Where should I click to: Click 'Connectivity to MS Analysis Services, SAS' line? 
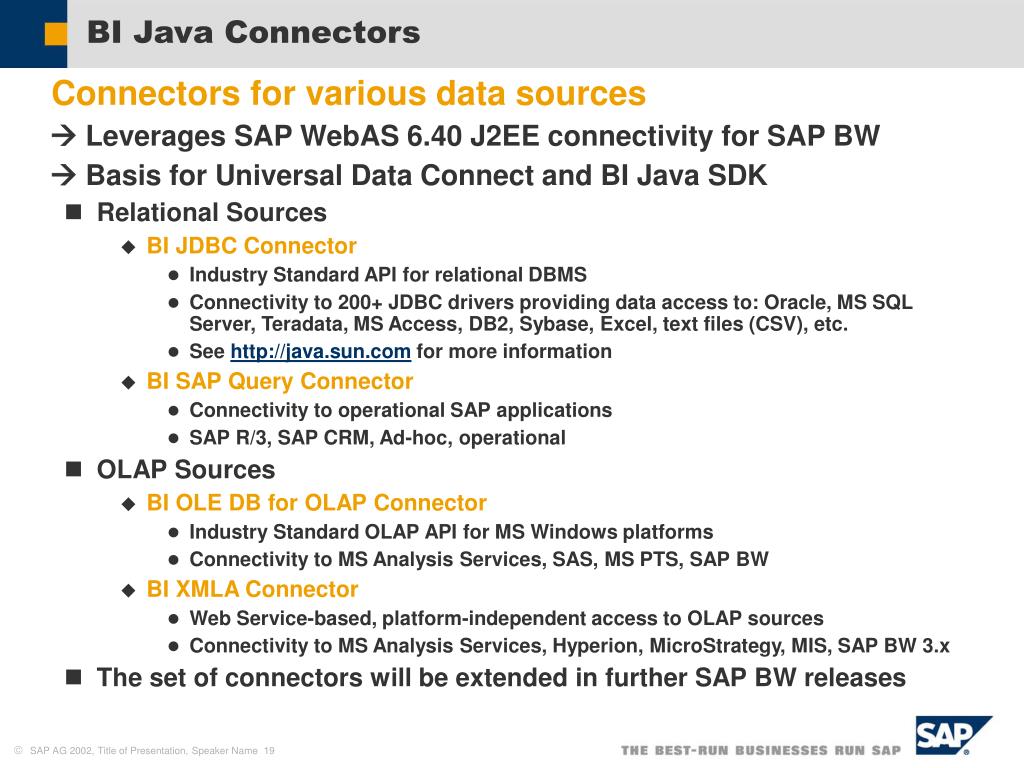coord(479,560)
